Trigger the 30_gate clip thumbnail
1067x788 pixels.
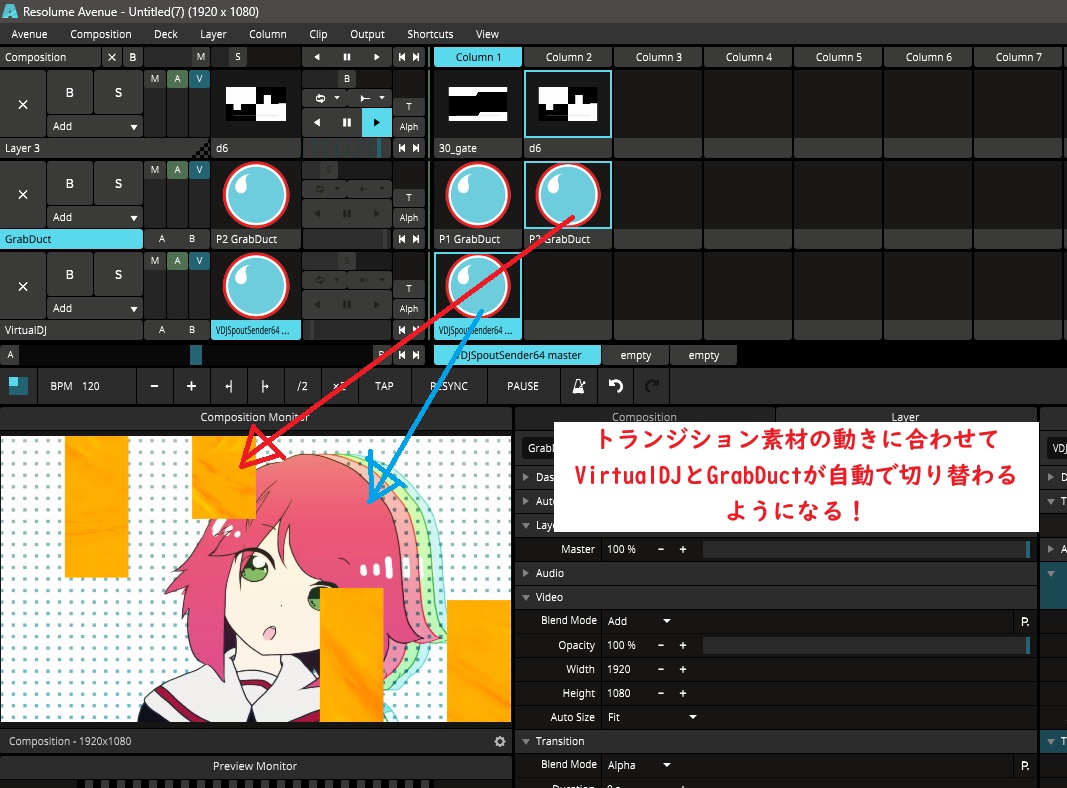click(478, 104)
